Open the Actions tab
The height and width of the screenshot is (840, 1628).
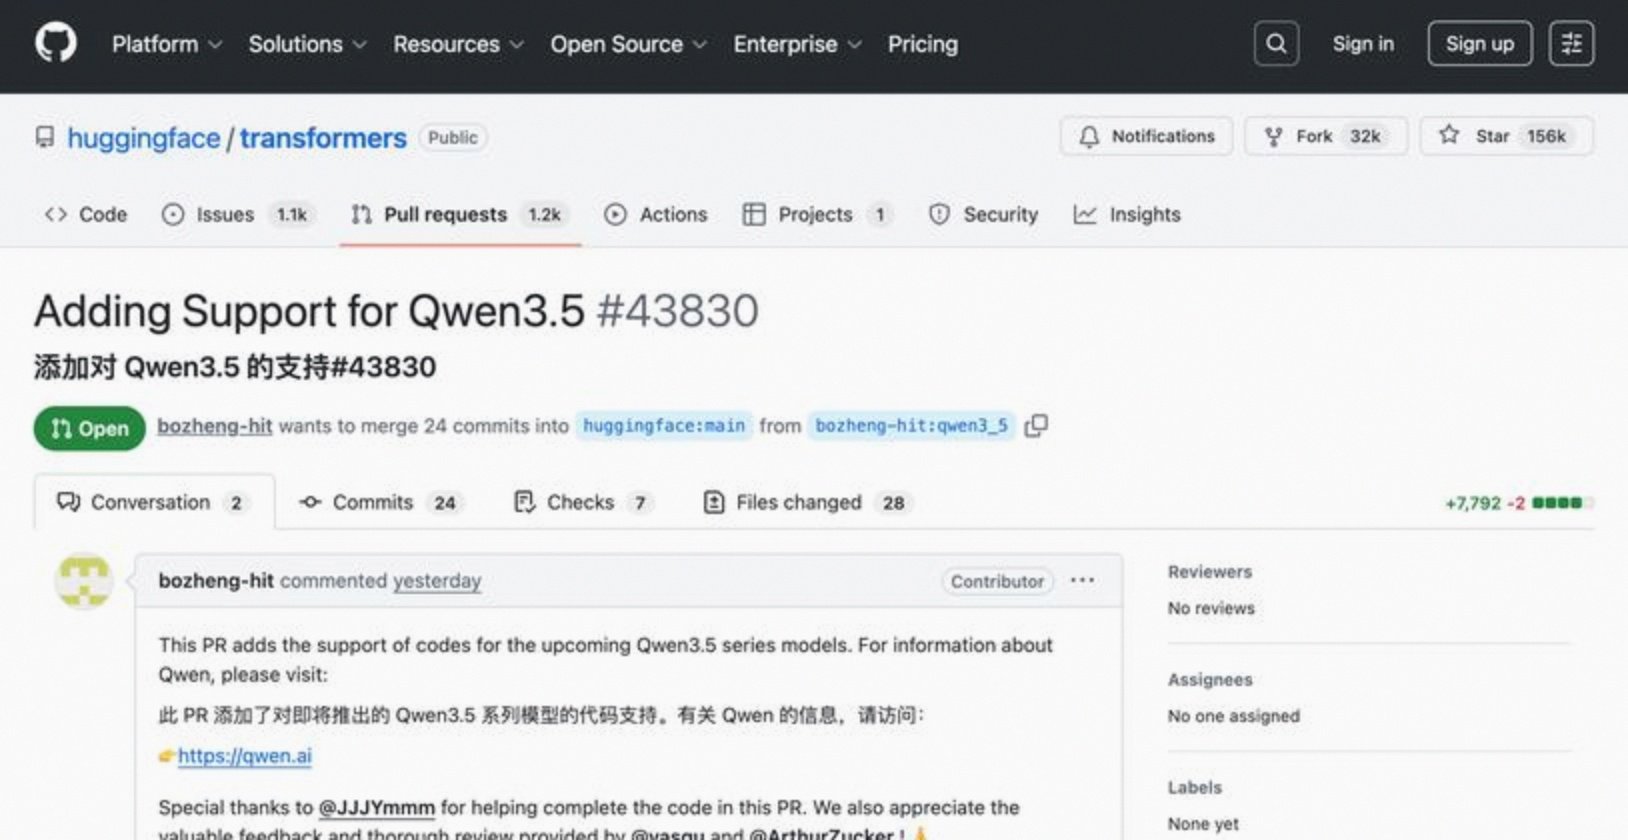[x=656, y=214]
